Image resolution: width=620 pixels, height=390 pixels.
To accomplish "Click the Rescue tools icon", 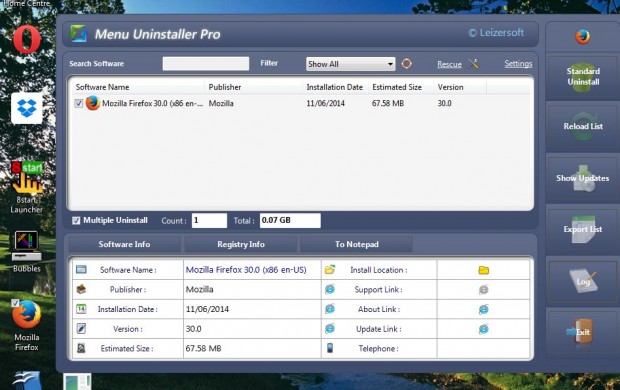I will click(473, 63).
